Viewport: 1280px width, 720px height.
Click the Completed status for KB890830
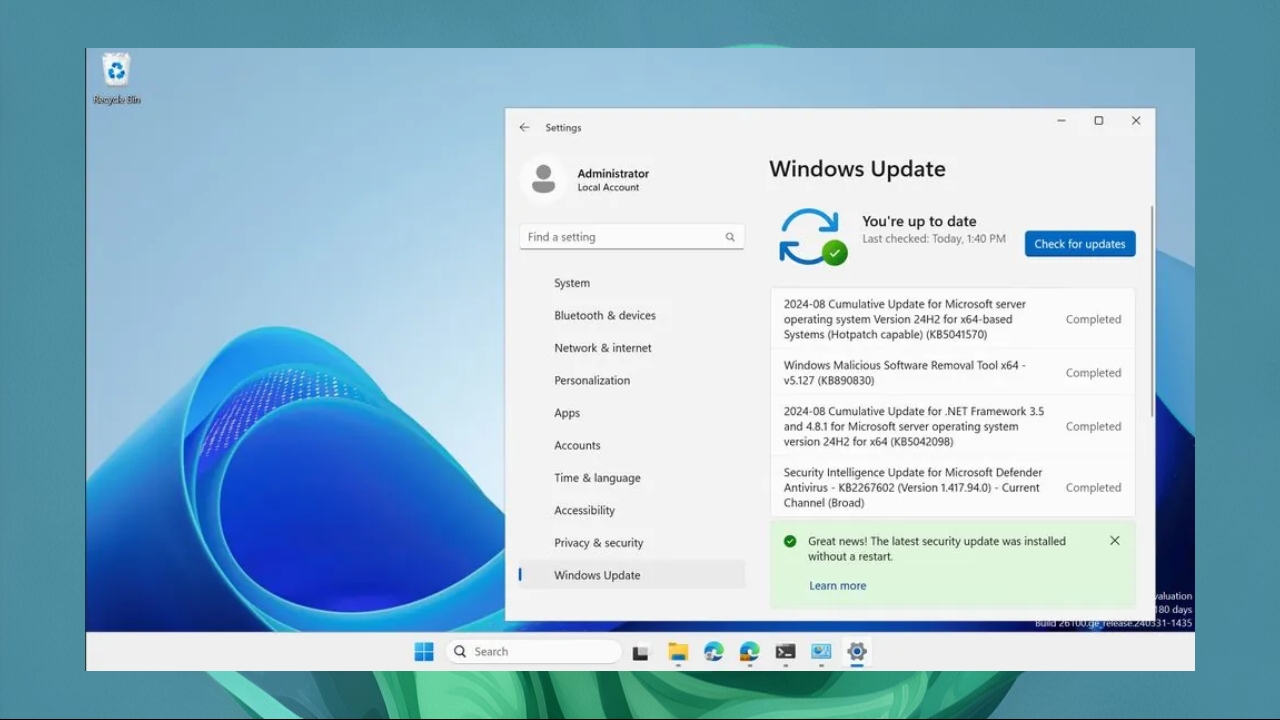1093,373
